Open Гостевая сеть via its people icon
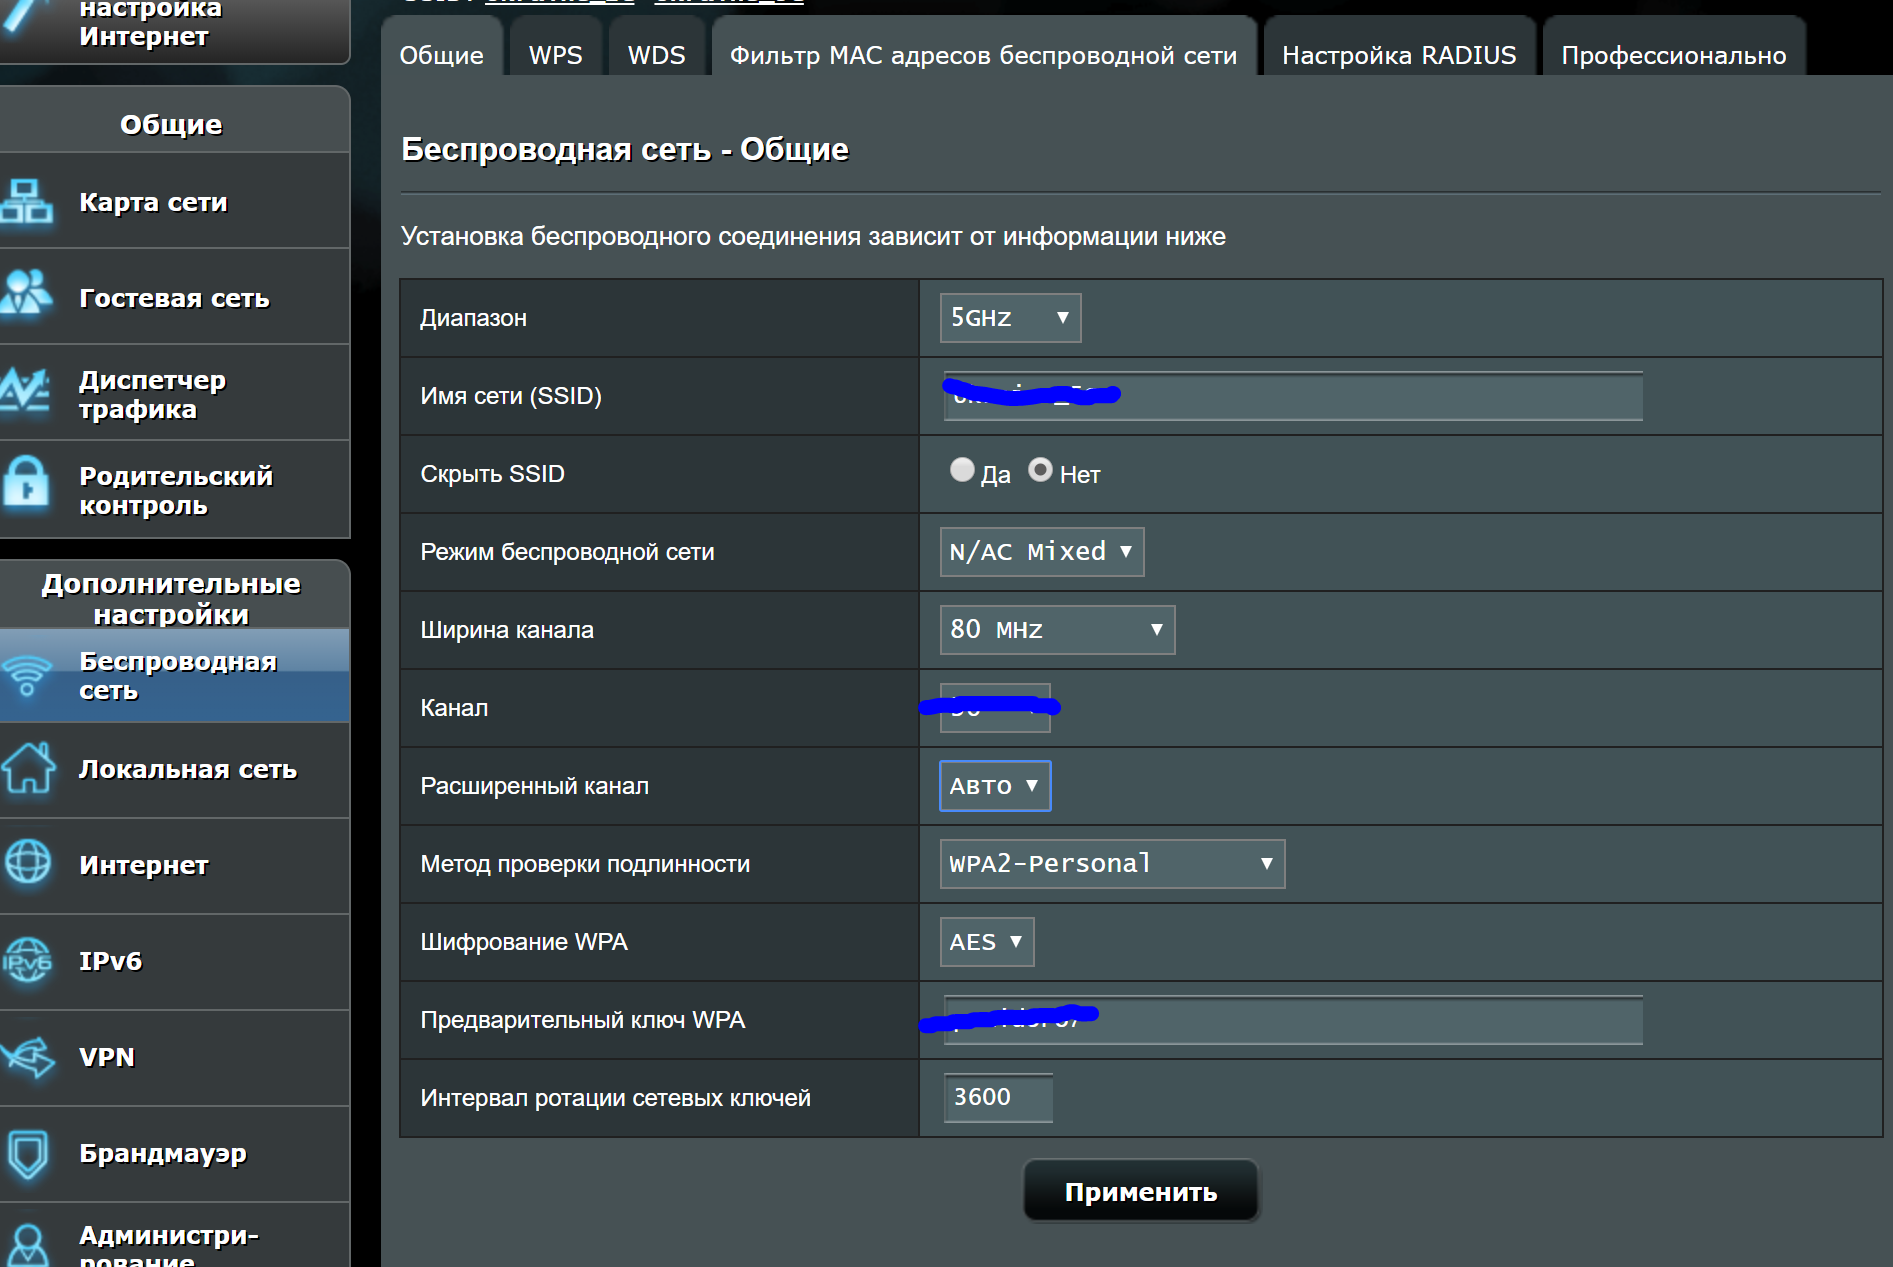The width and height of the screenshot is (1893, 1267). [27, 295]
